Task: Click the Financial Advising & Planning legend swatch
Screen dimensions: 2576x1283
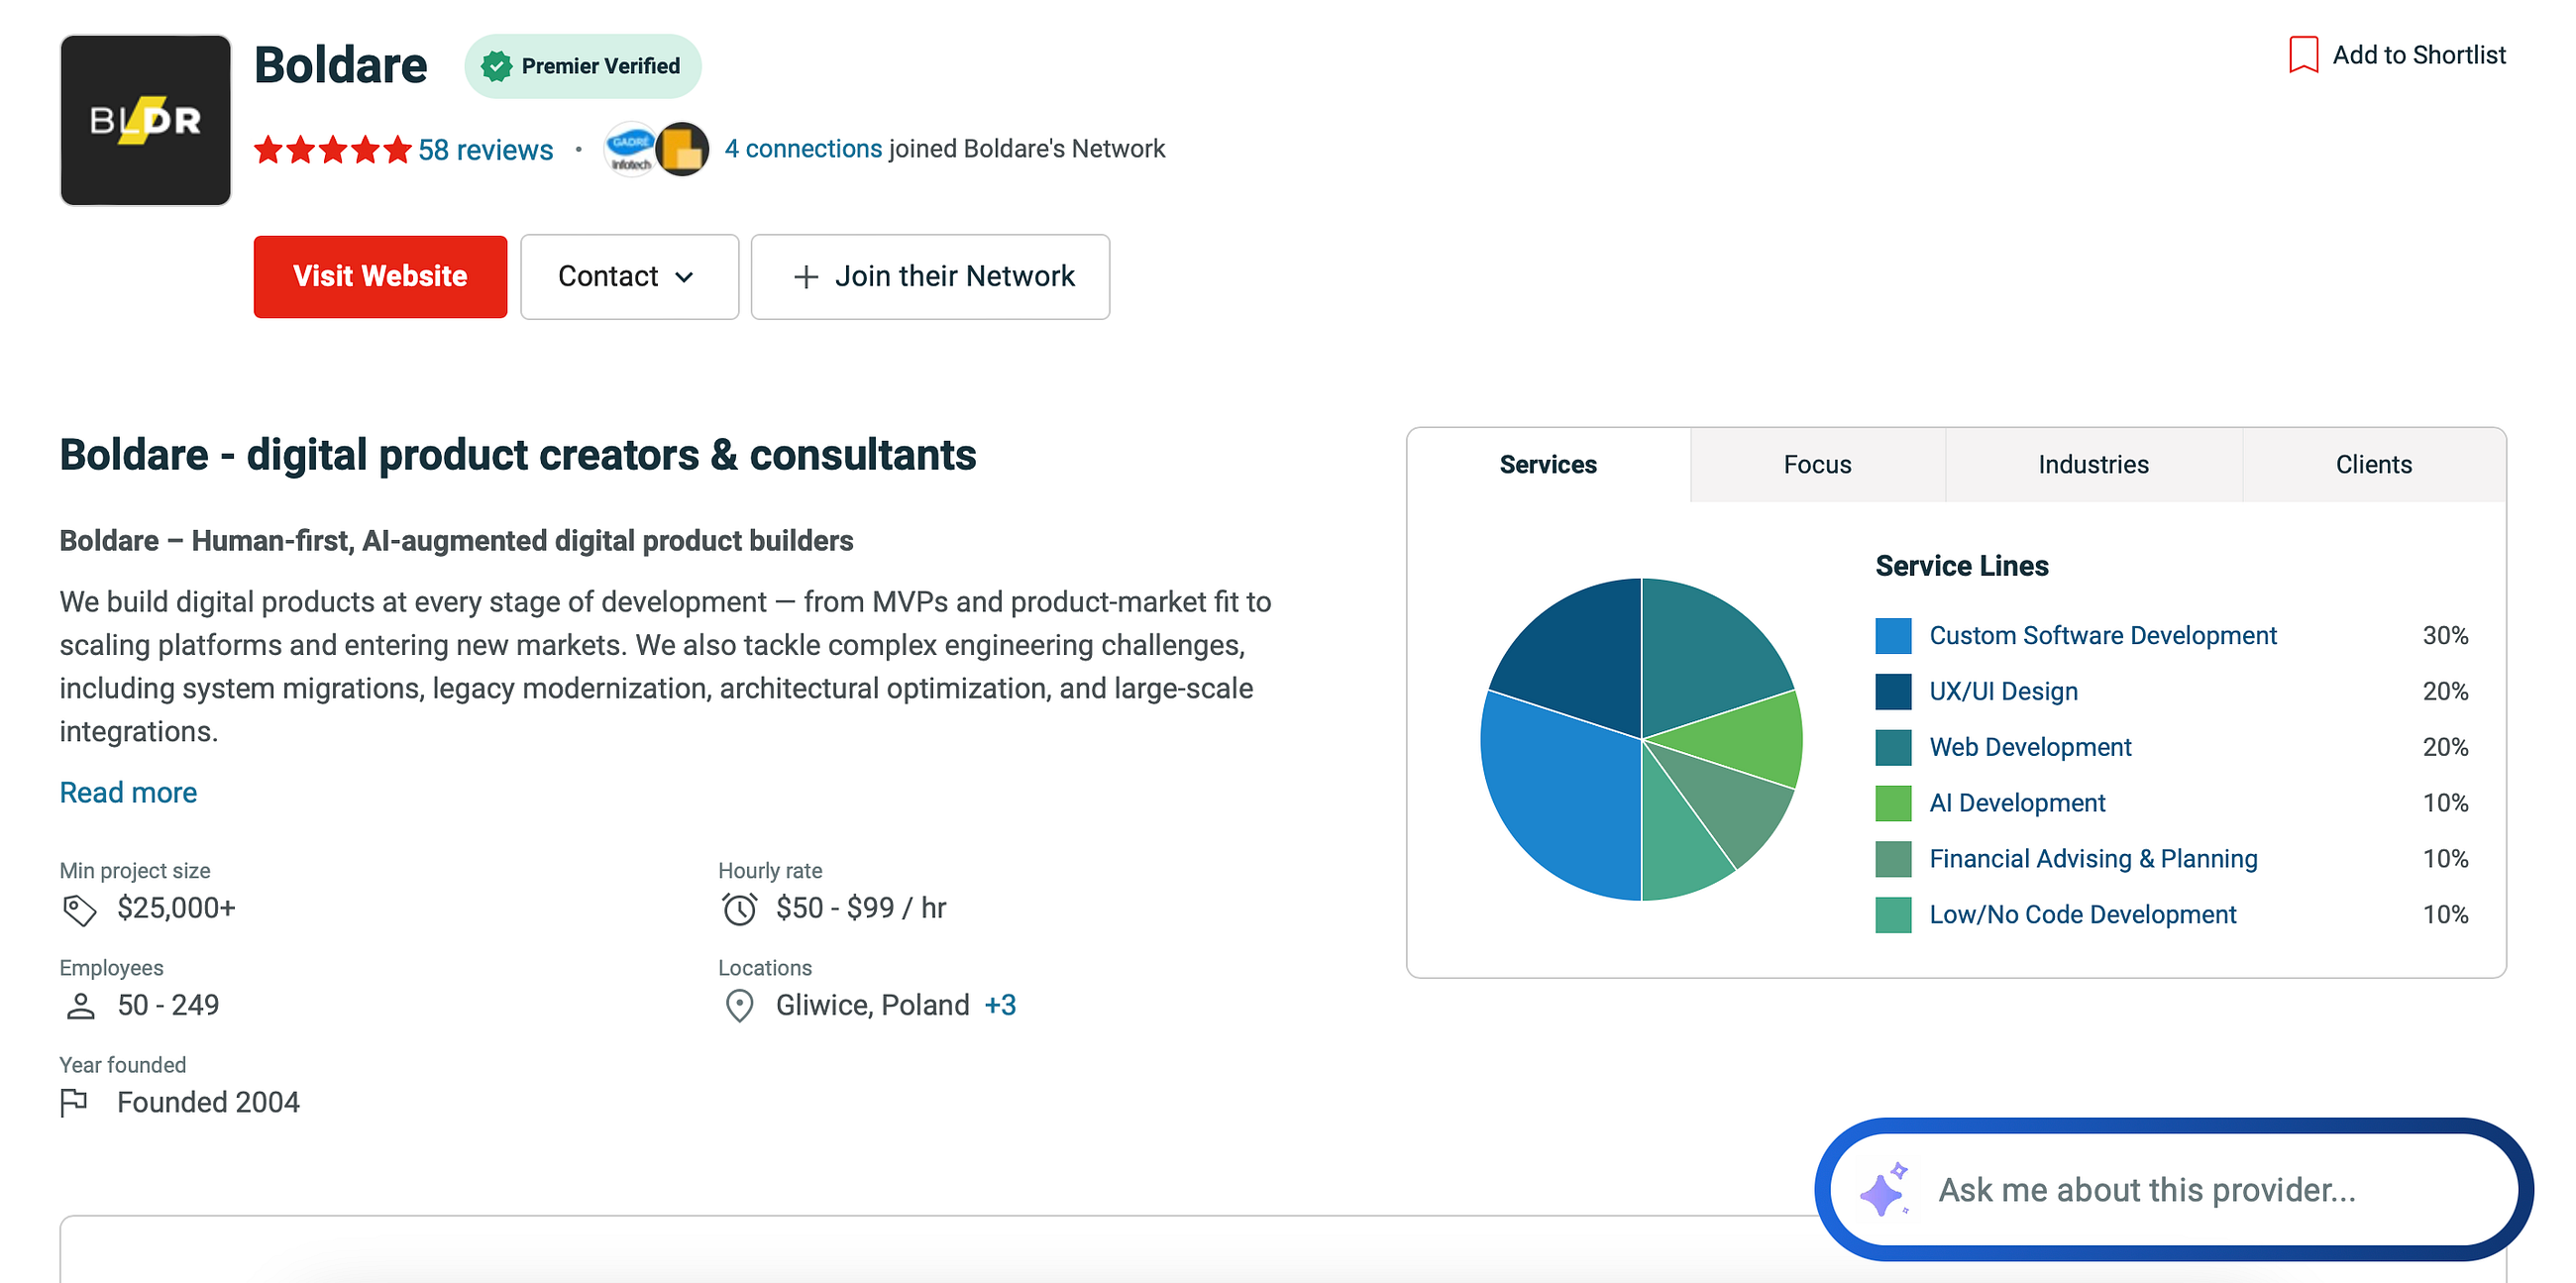Action: pos(1893,860)
